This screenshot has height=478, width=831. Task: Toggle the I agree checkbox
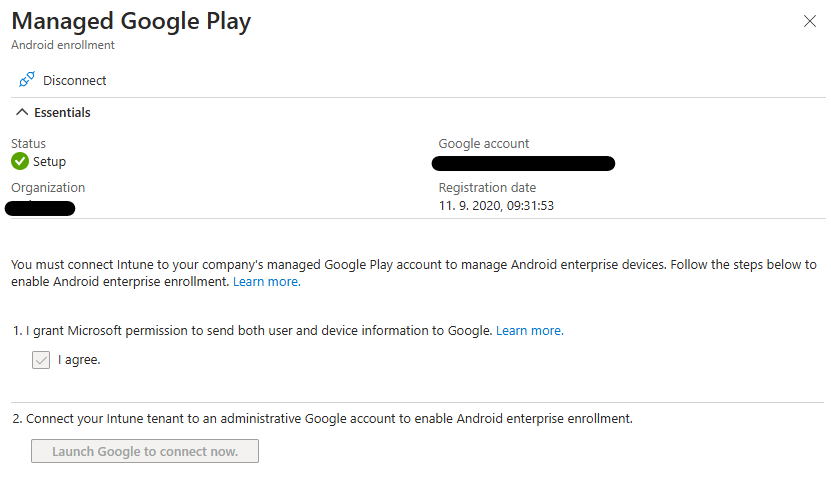41,360
